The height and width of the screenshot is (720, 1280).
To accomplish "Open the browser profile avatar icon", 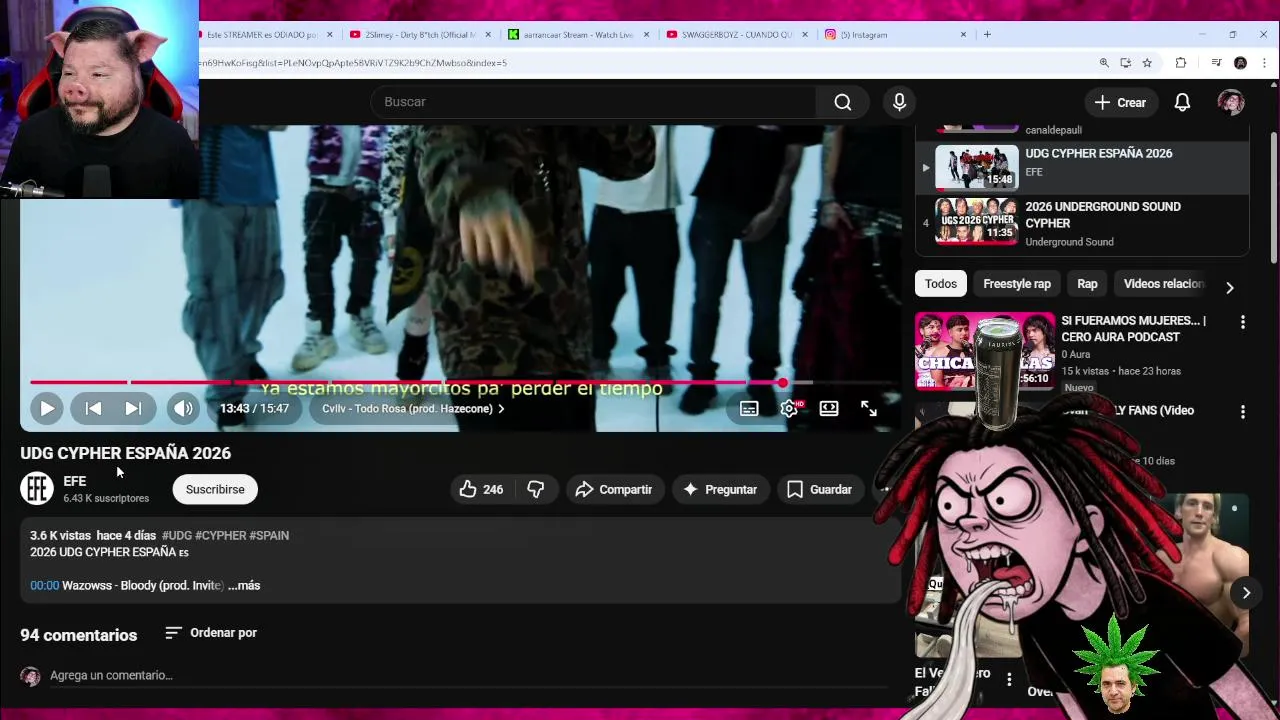I will (x=1240, y=63).
